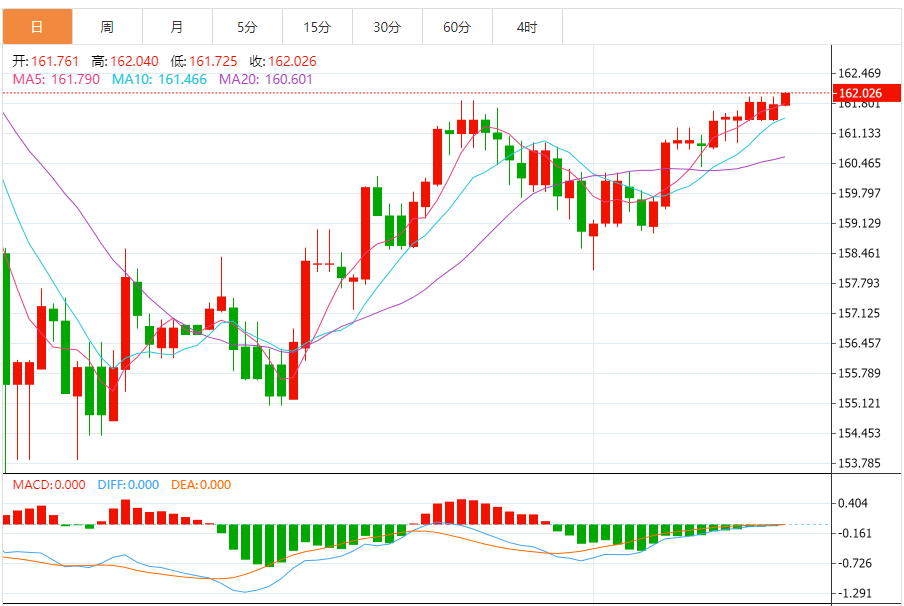Image resolution: width=904 pixels, height=606 pixels.
Task: Click the DEA: 0.000 label
Action: 201,484
